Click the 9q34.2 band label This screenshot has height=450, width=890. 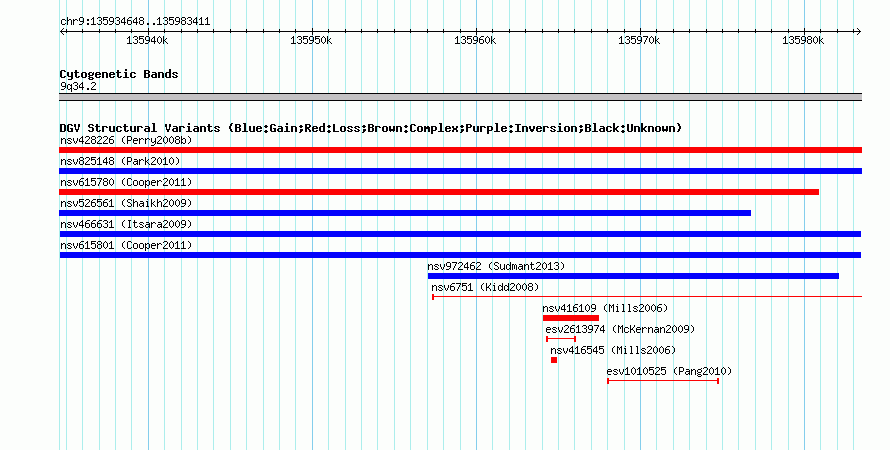click(x=78, y=86)
